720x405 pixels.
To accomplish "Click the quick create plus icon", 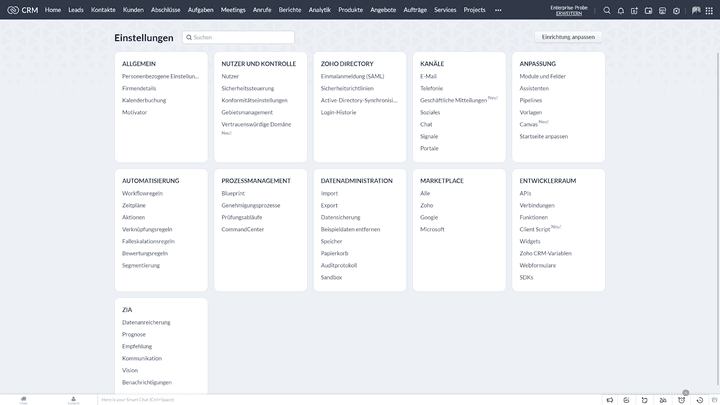I will 634,10.
